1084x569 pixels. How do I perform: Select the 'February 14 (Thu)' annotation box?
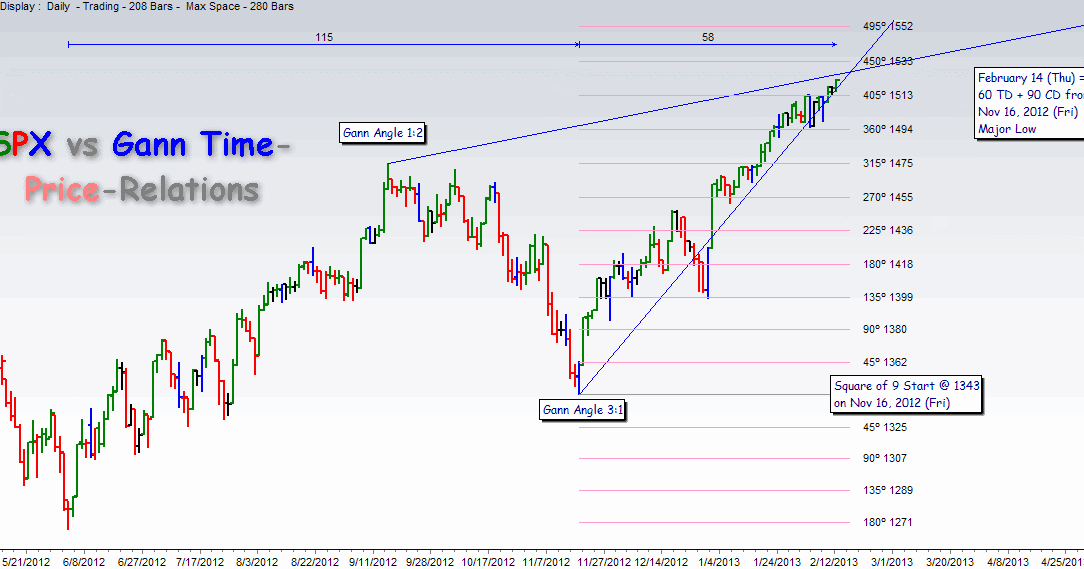1030,103
